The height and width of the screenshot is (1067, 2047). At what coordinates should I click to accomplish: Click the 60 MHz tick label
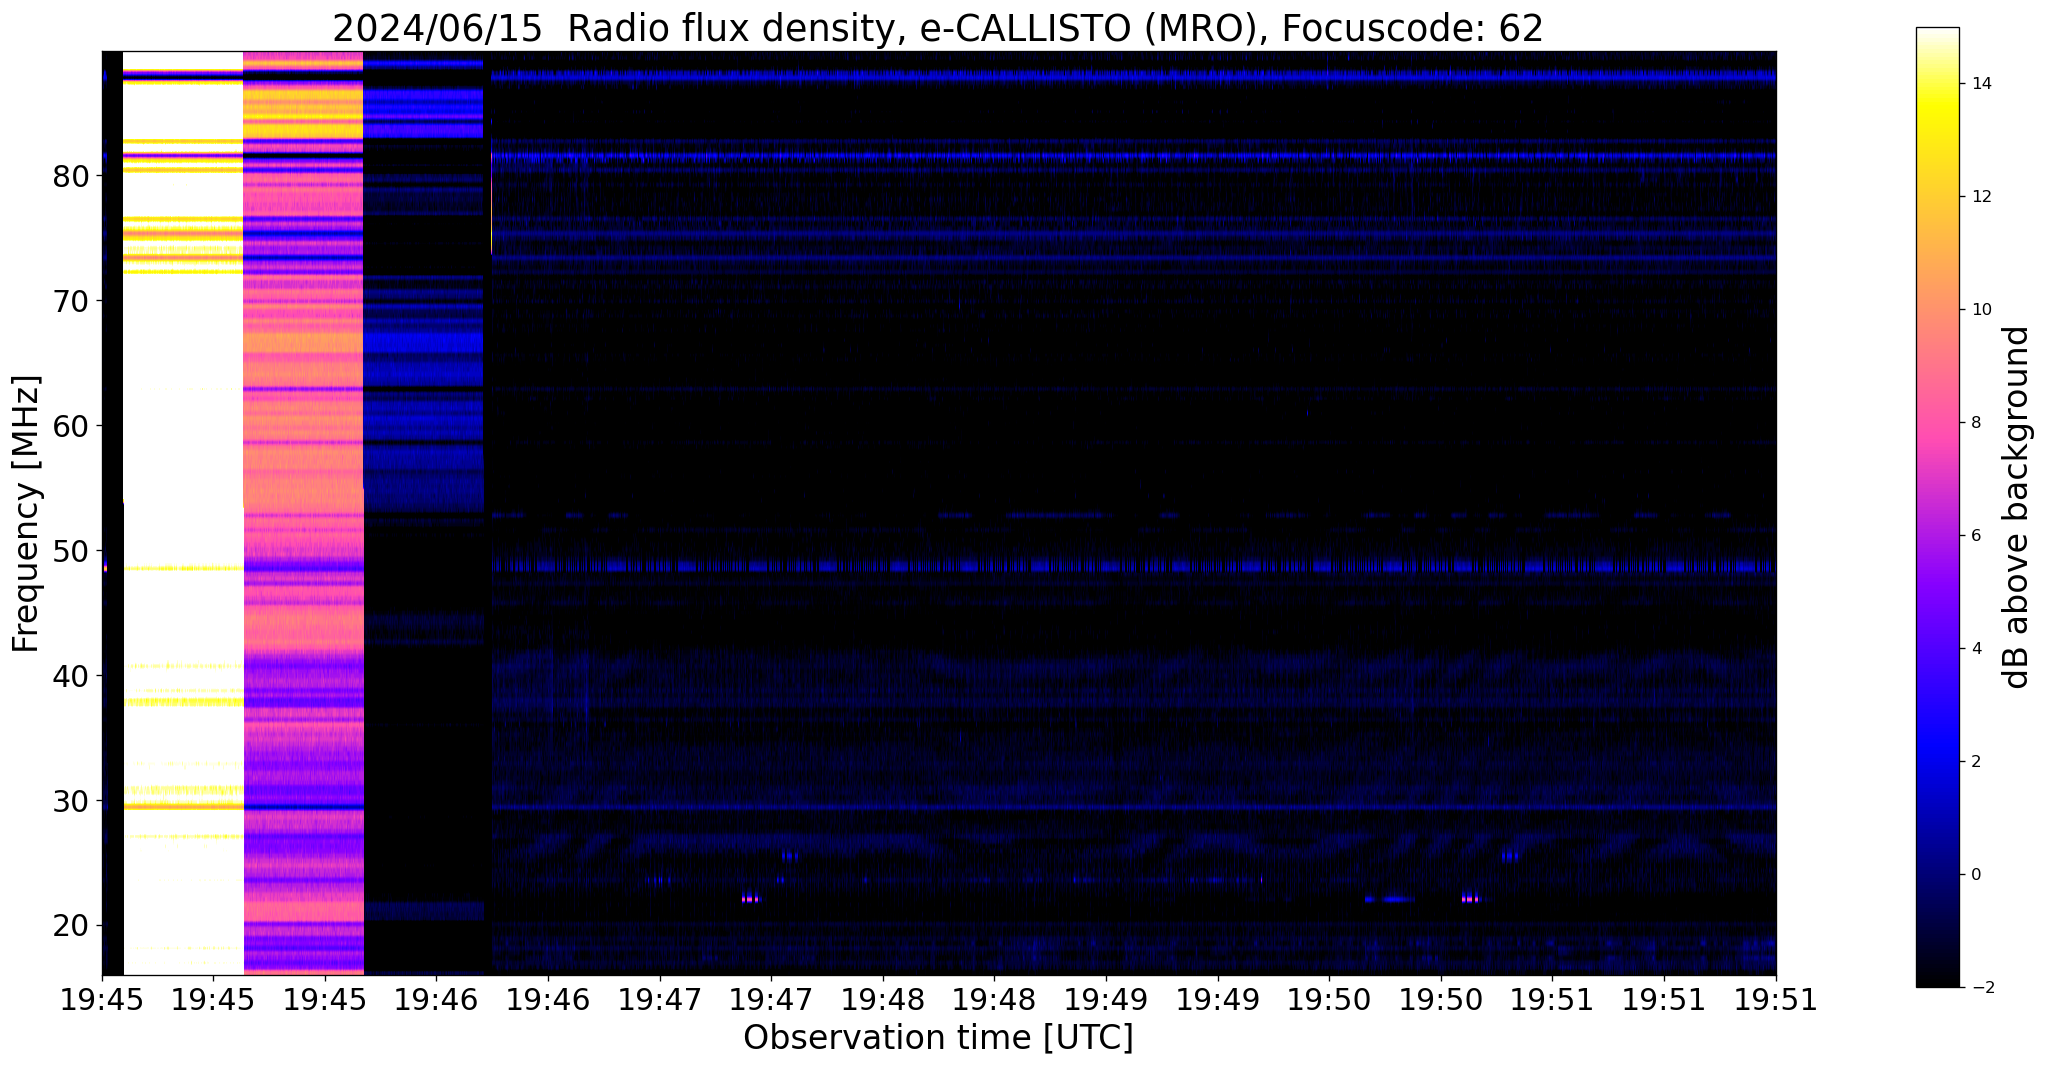[70, 426]
